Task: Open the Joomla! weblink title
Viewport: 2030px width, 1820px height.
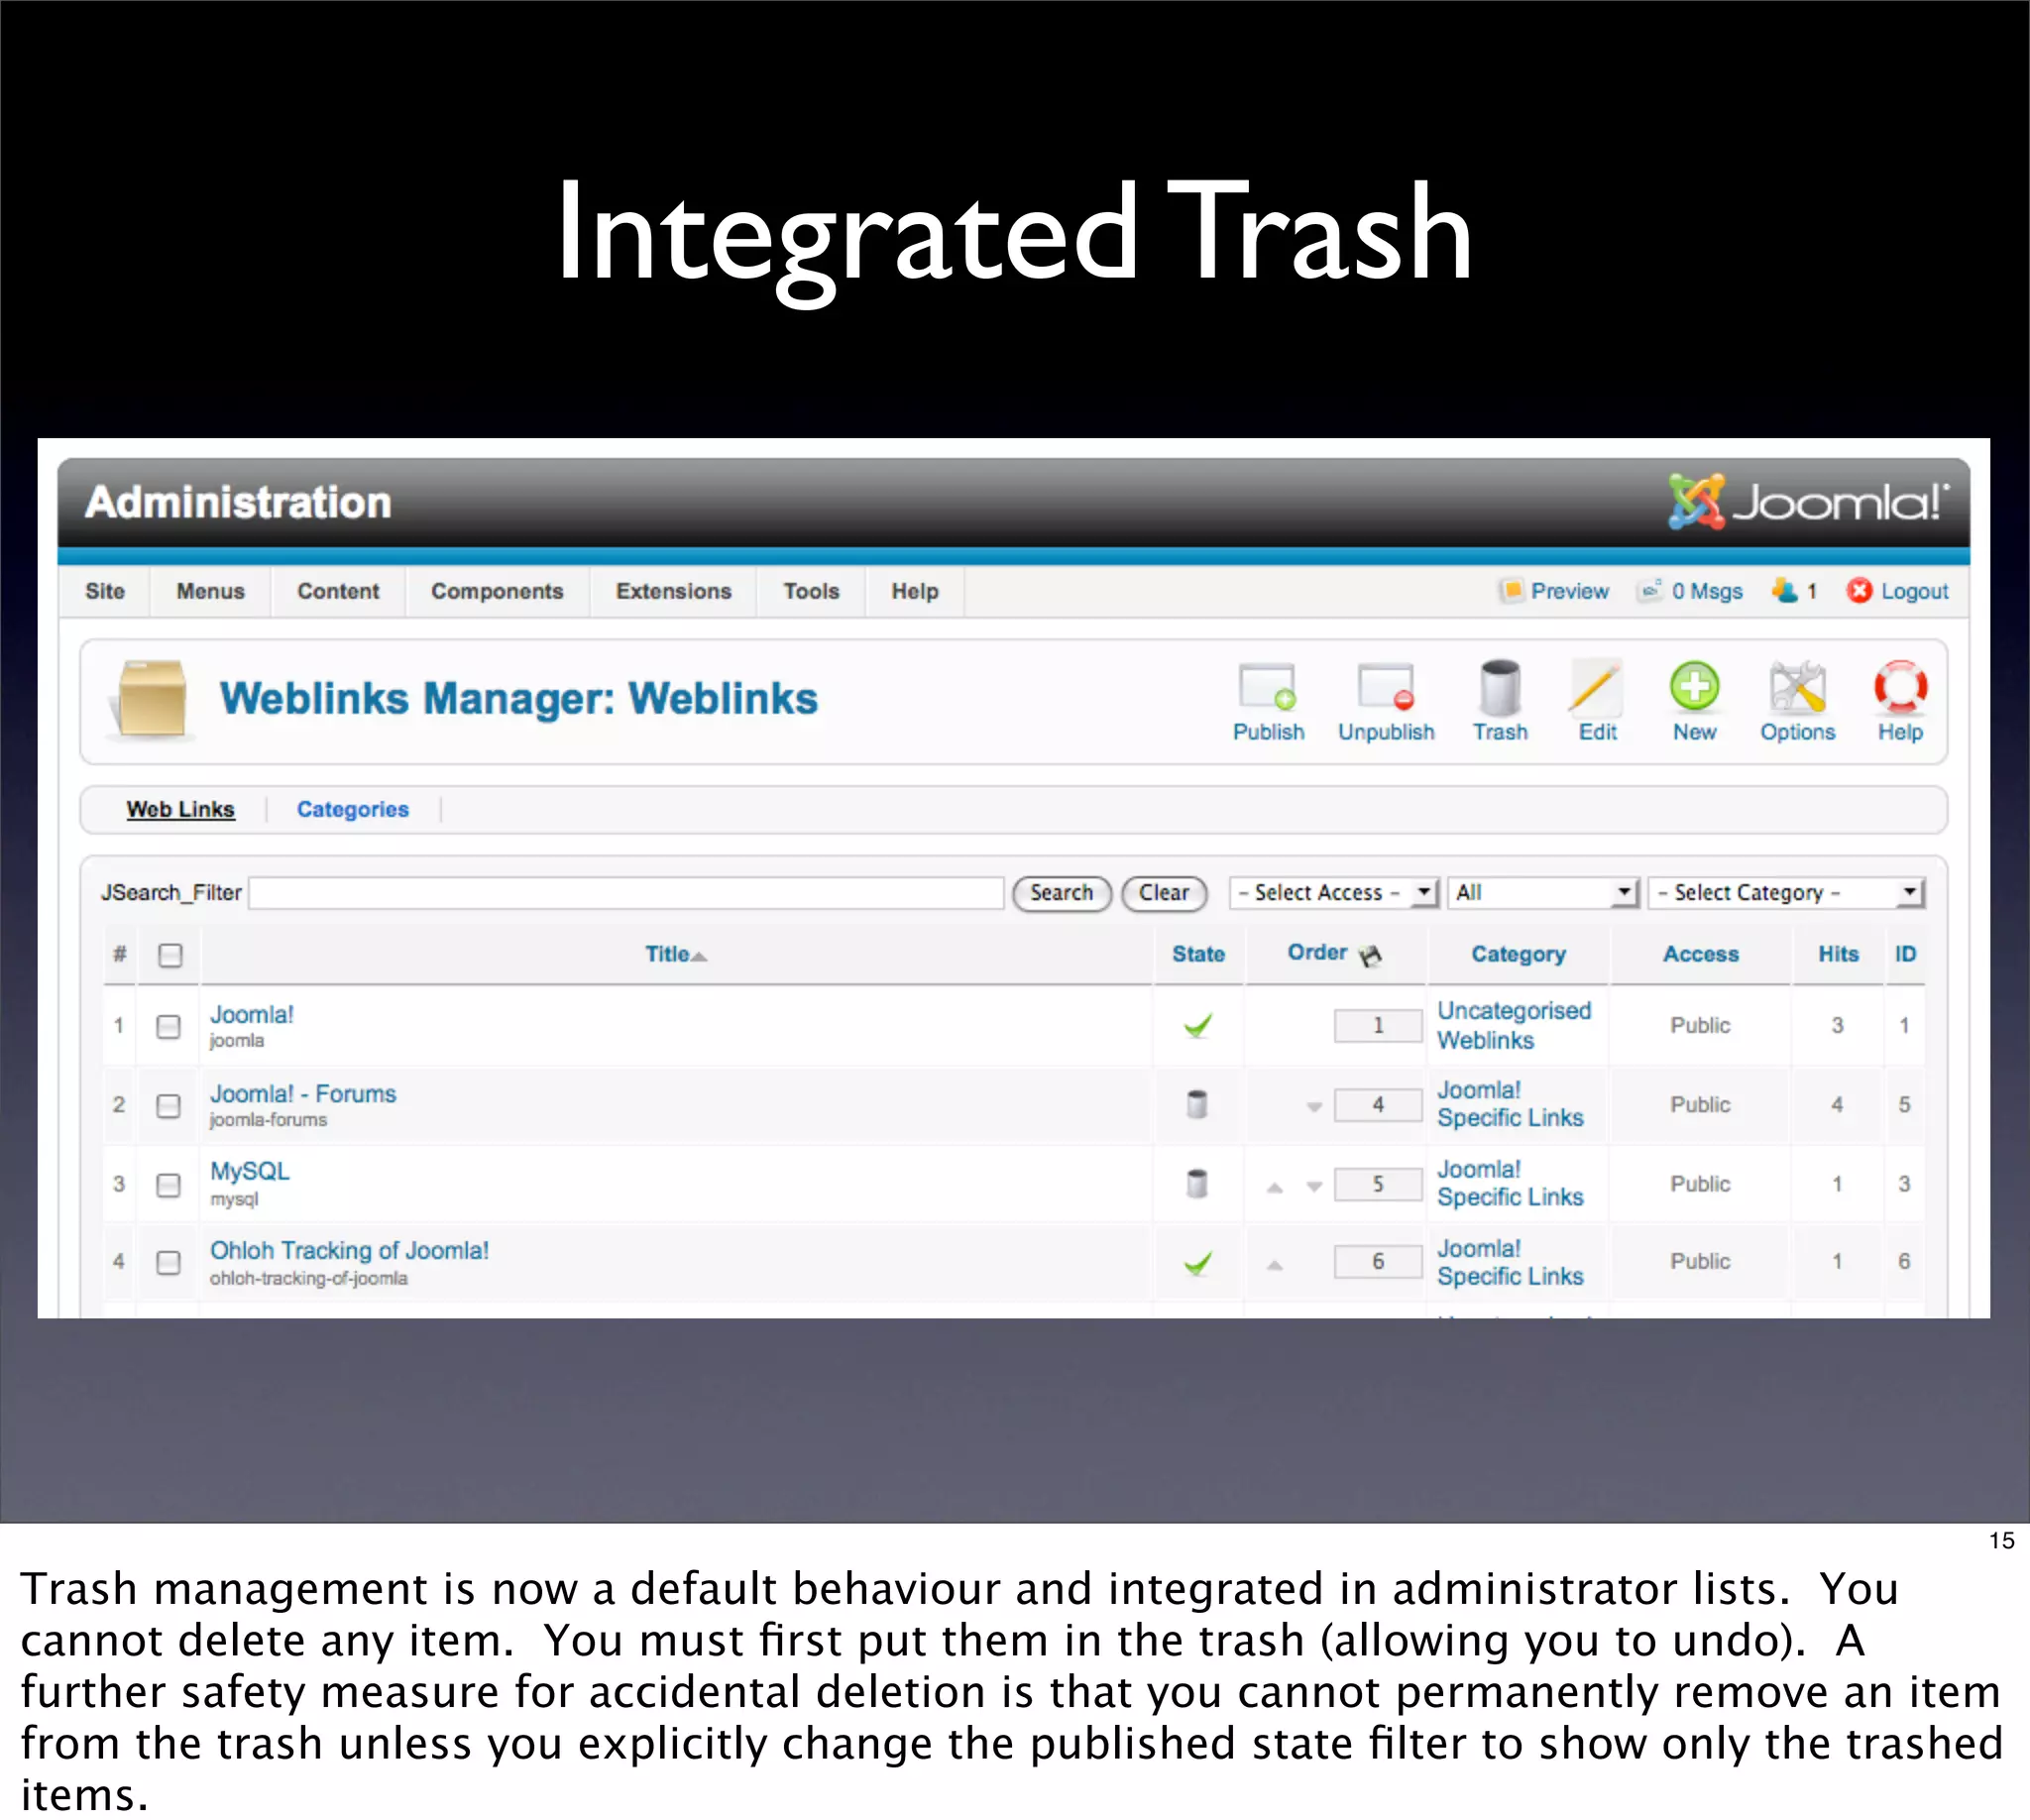Action: coord(251,1014)
